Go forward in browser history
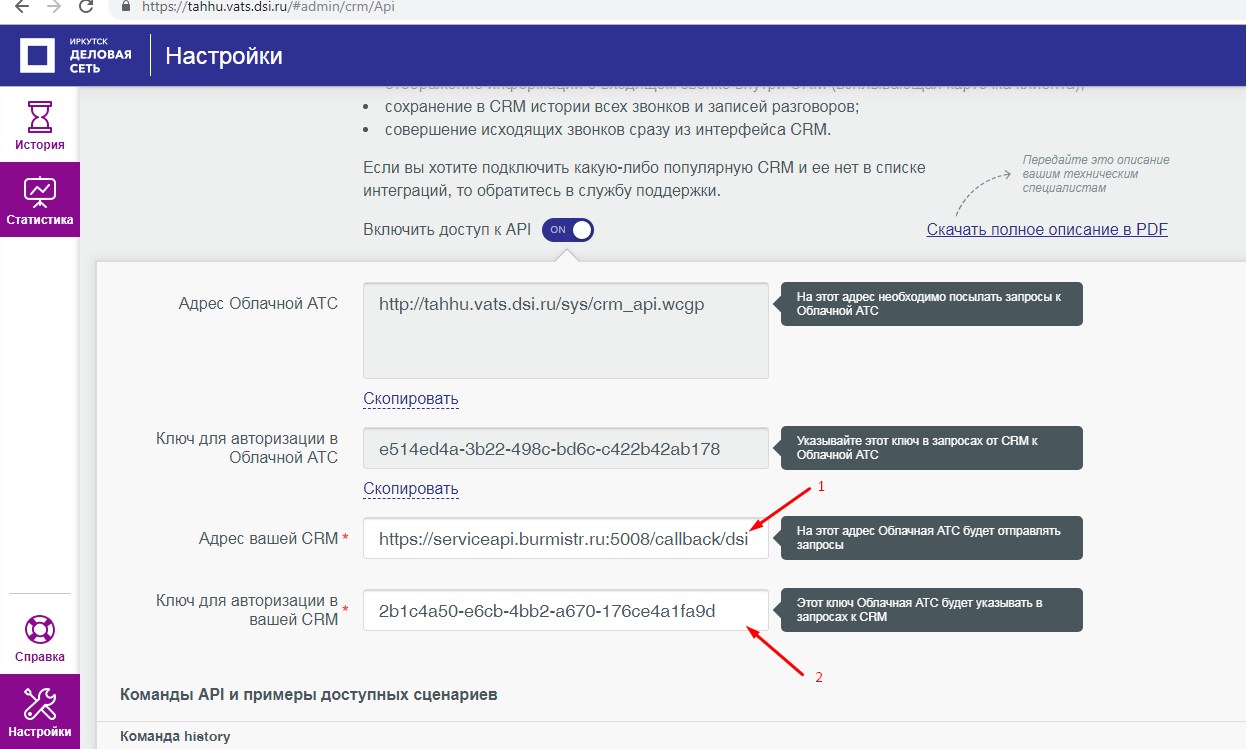 coord(53,6)
